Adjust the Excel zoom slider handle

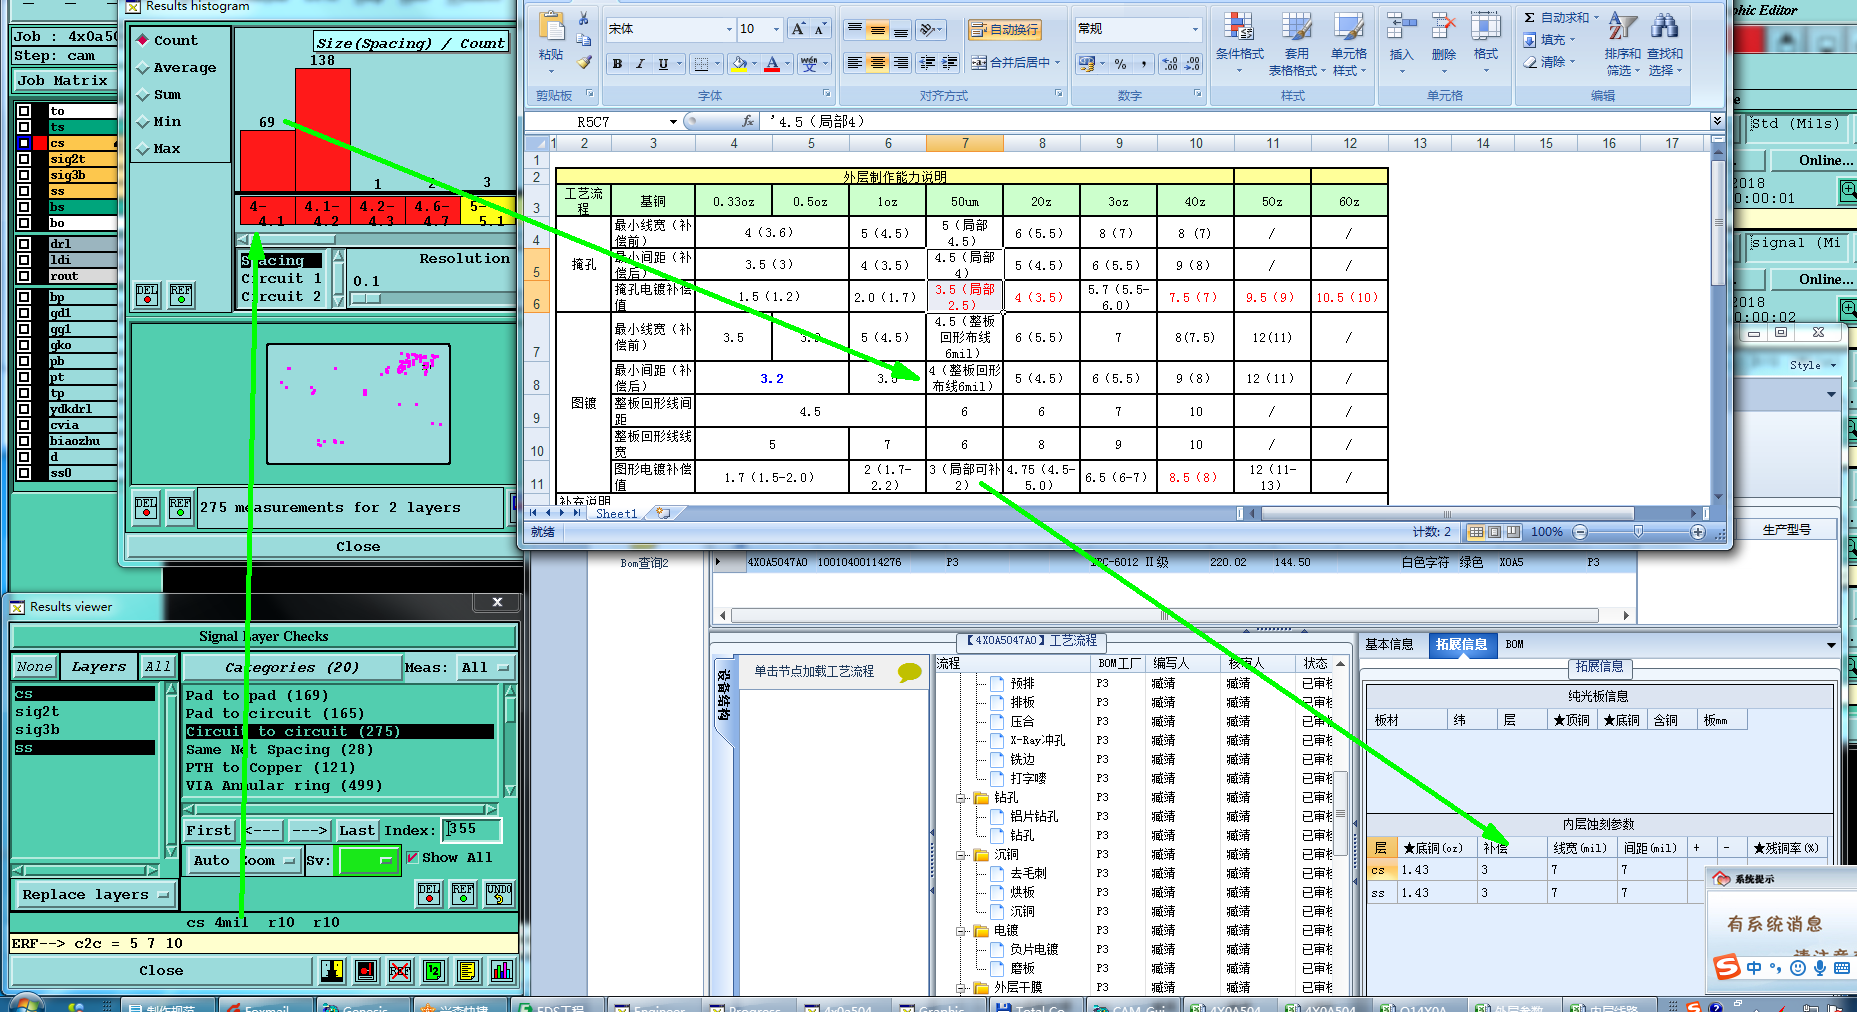pyautogui.click(x=1638, y=532)
